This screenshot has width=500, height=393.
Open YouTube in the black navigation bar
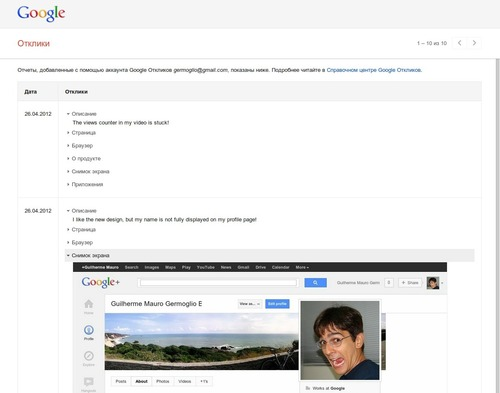tap(206, 267)
